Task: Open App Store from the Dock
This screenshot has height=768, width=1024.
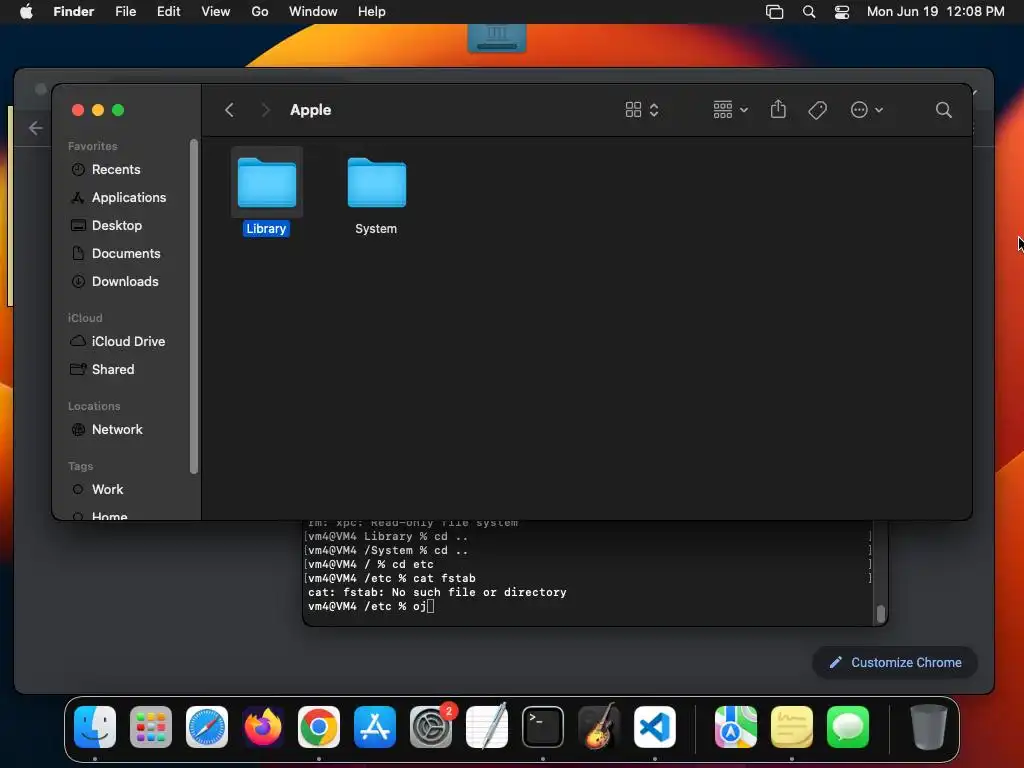Action: pyautogui.click(x=375, y=726)
